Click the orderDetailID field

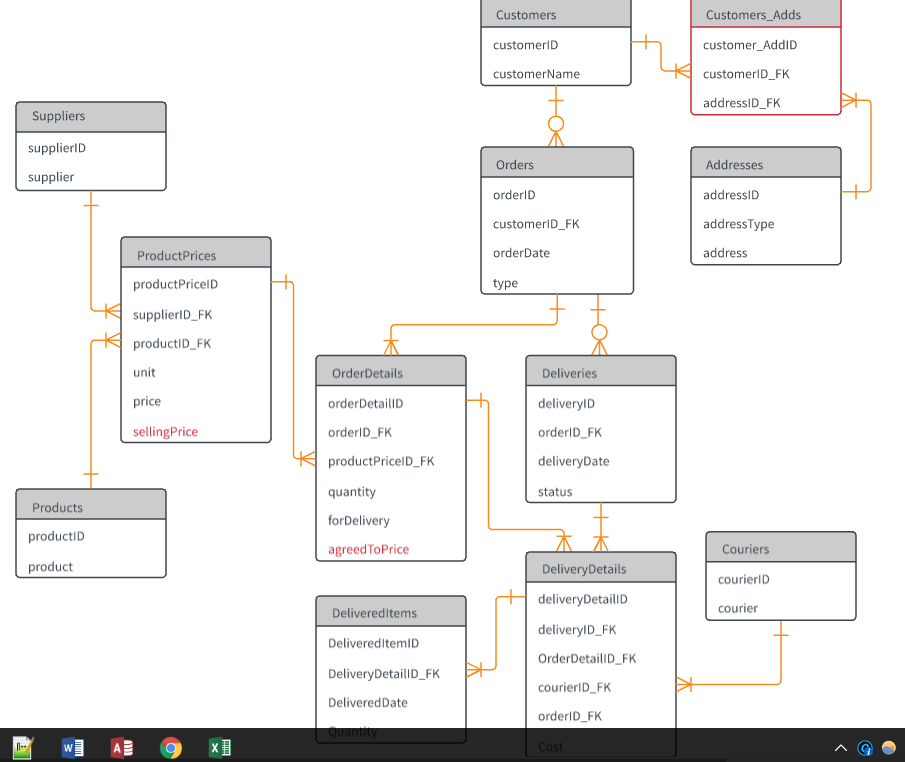[365, 404]
